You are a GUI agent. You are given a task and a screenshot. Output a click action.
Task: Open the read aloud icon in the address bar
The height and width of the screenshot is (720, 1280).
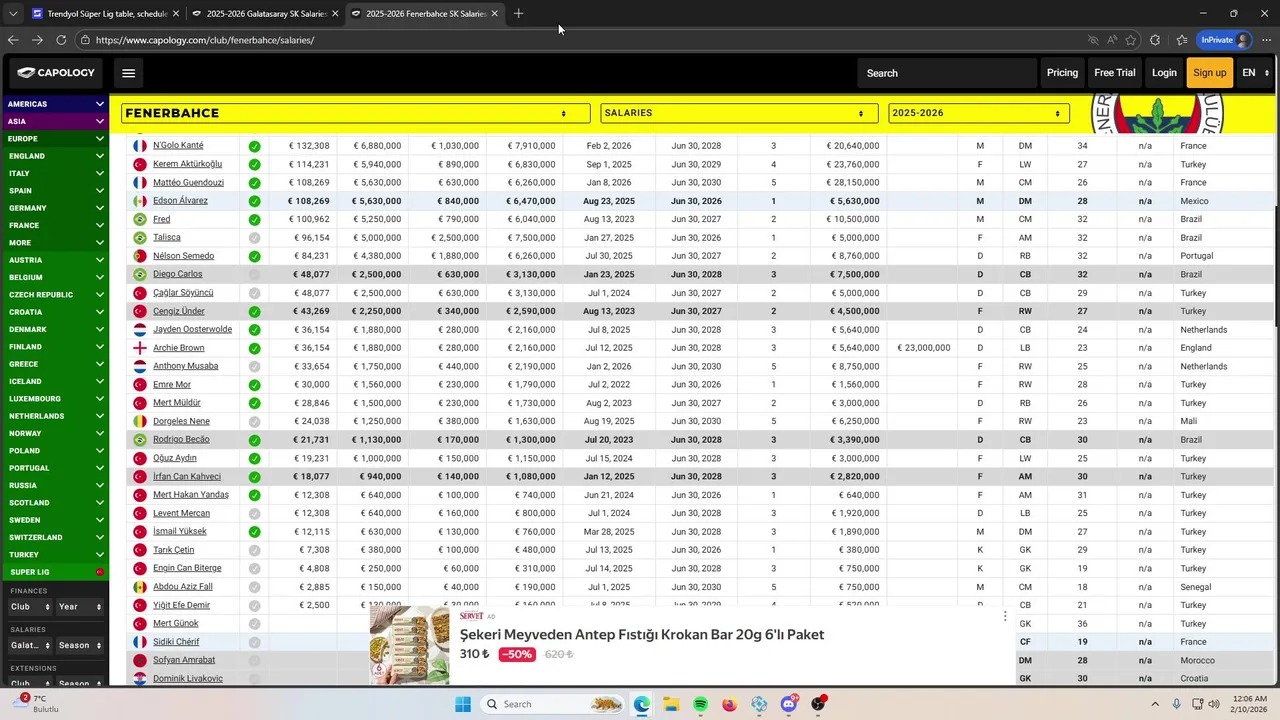pos(1112,40)
